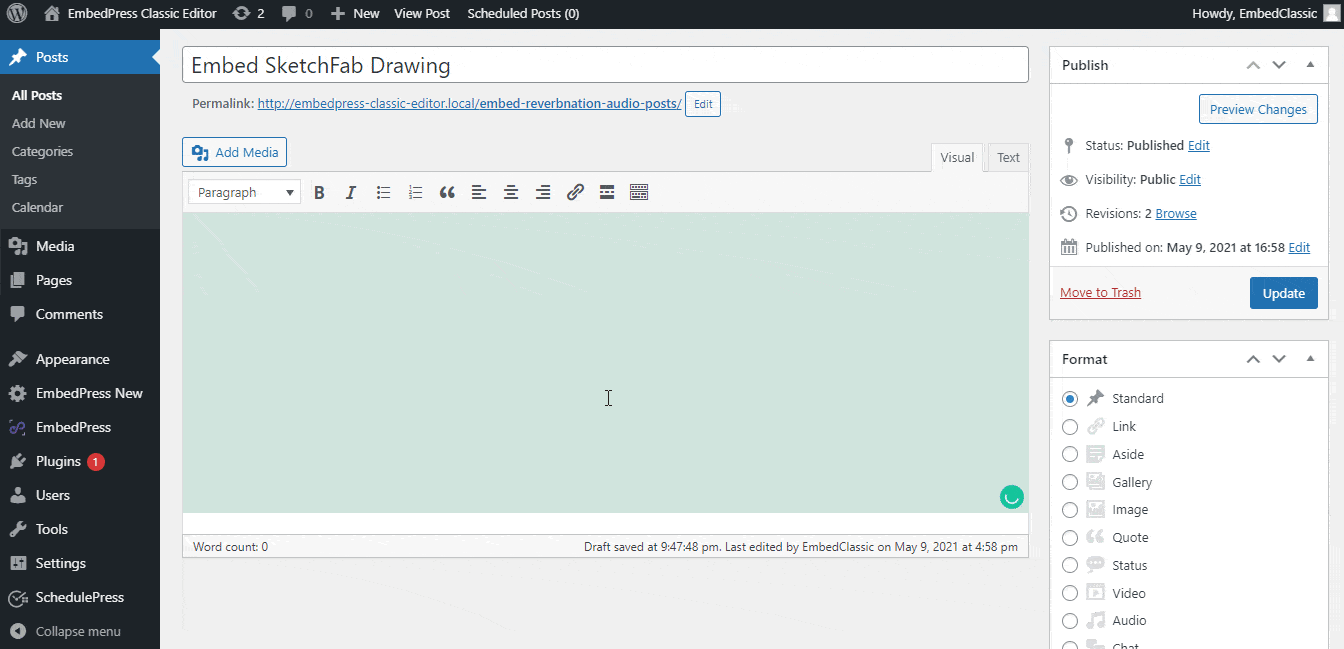Select the Aside post format

tap(1070, 454)
